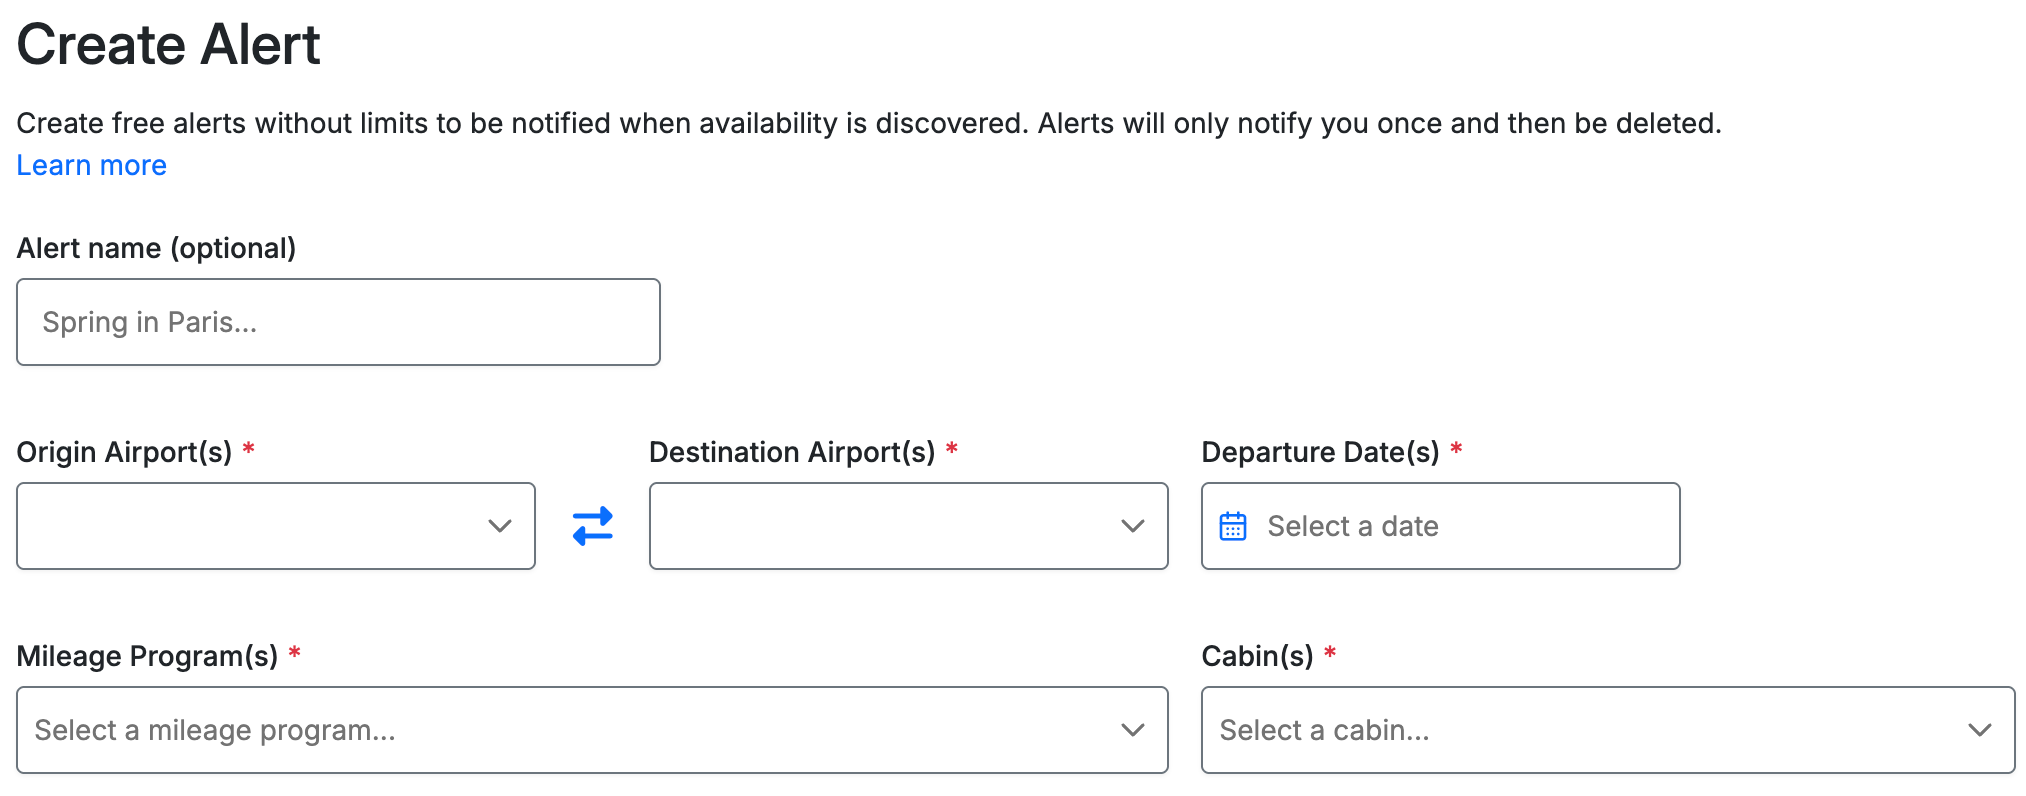Open the Origin Airport(s) dropdown field
The width and height of the screenshot is (2026, 796).
(250, 526)
